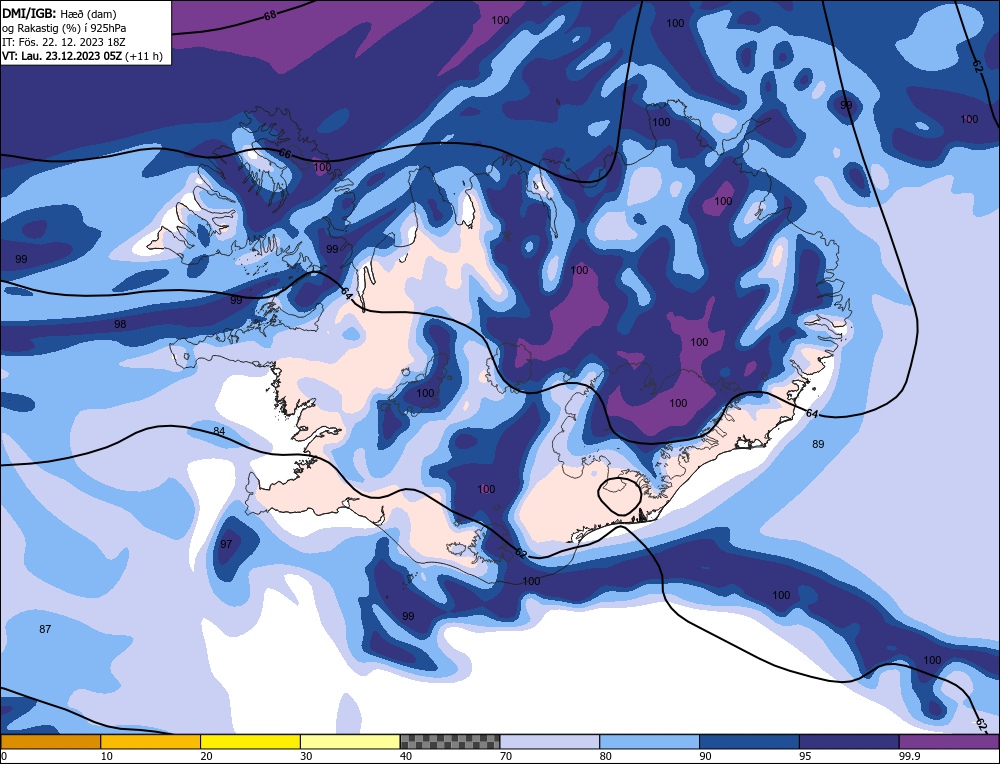Click the '66' contour label on the map
Screen dimensions: 1000x764
[x=285, y=154]
